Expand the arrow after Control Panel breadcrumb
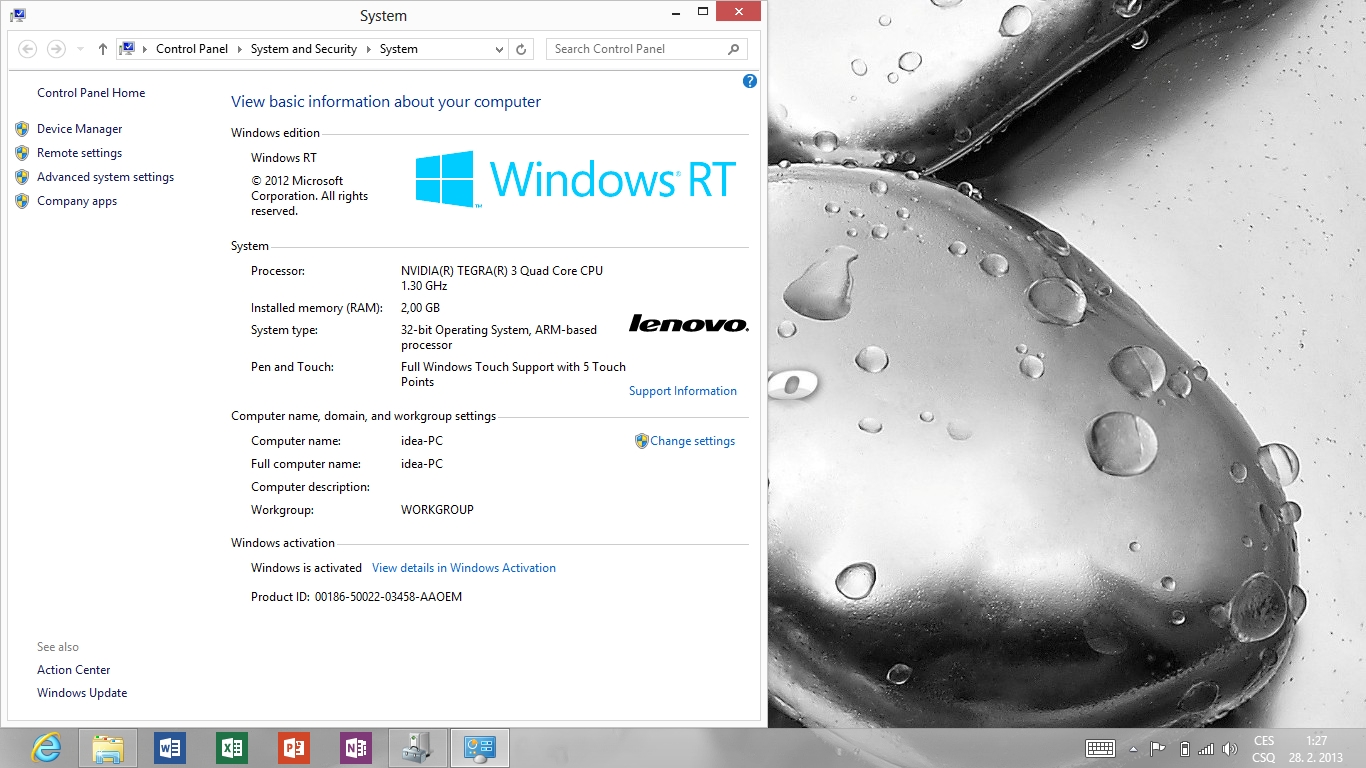Screen dimensions: 1366x768 tap(240, 49)
